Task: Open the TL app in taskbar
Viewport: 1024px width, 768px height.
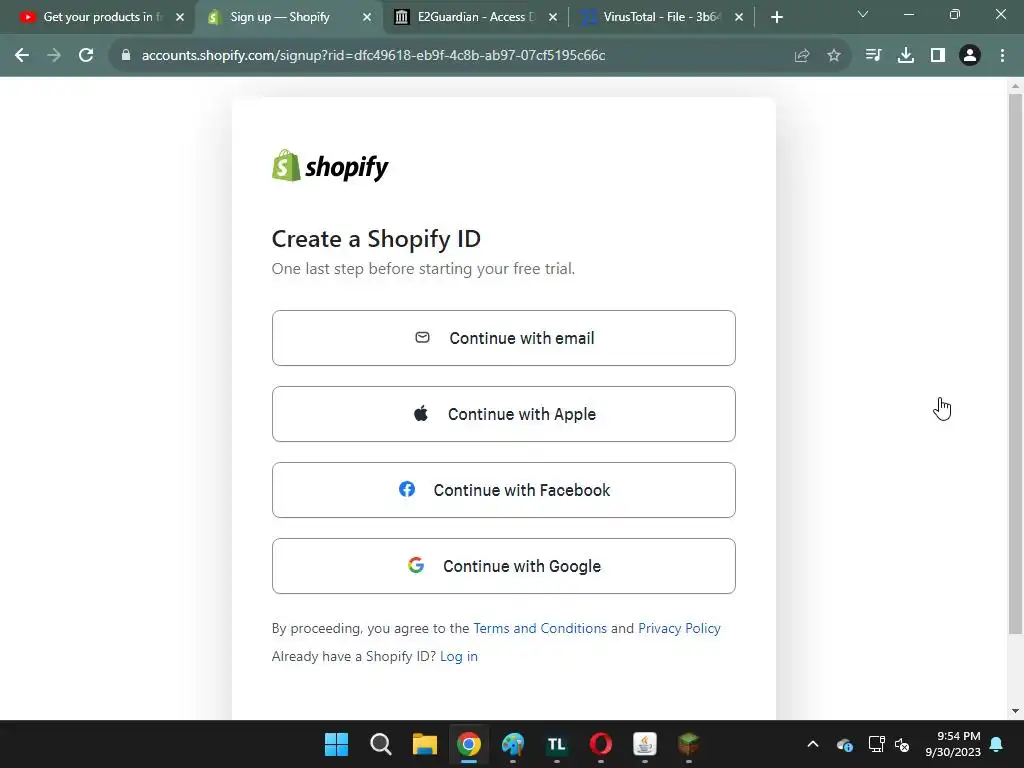Action: click(x=556, y=744)
